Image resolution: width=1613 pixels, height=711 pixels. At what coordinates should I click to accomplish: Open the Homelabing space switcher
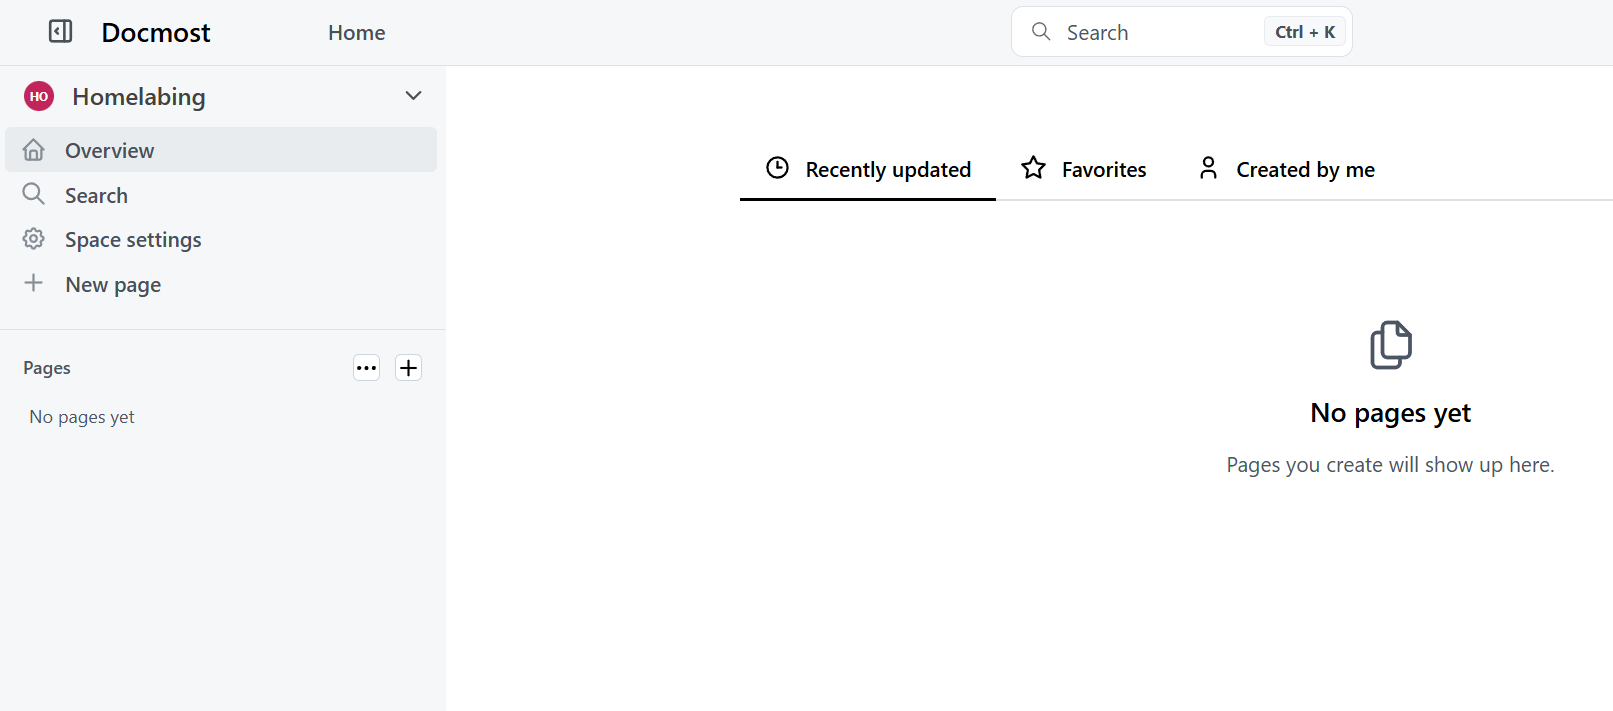(223, 96)
